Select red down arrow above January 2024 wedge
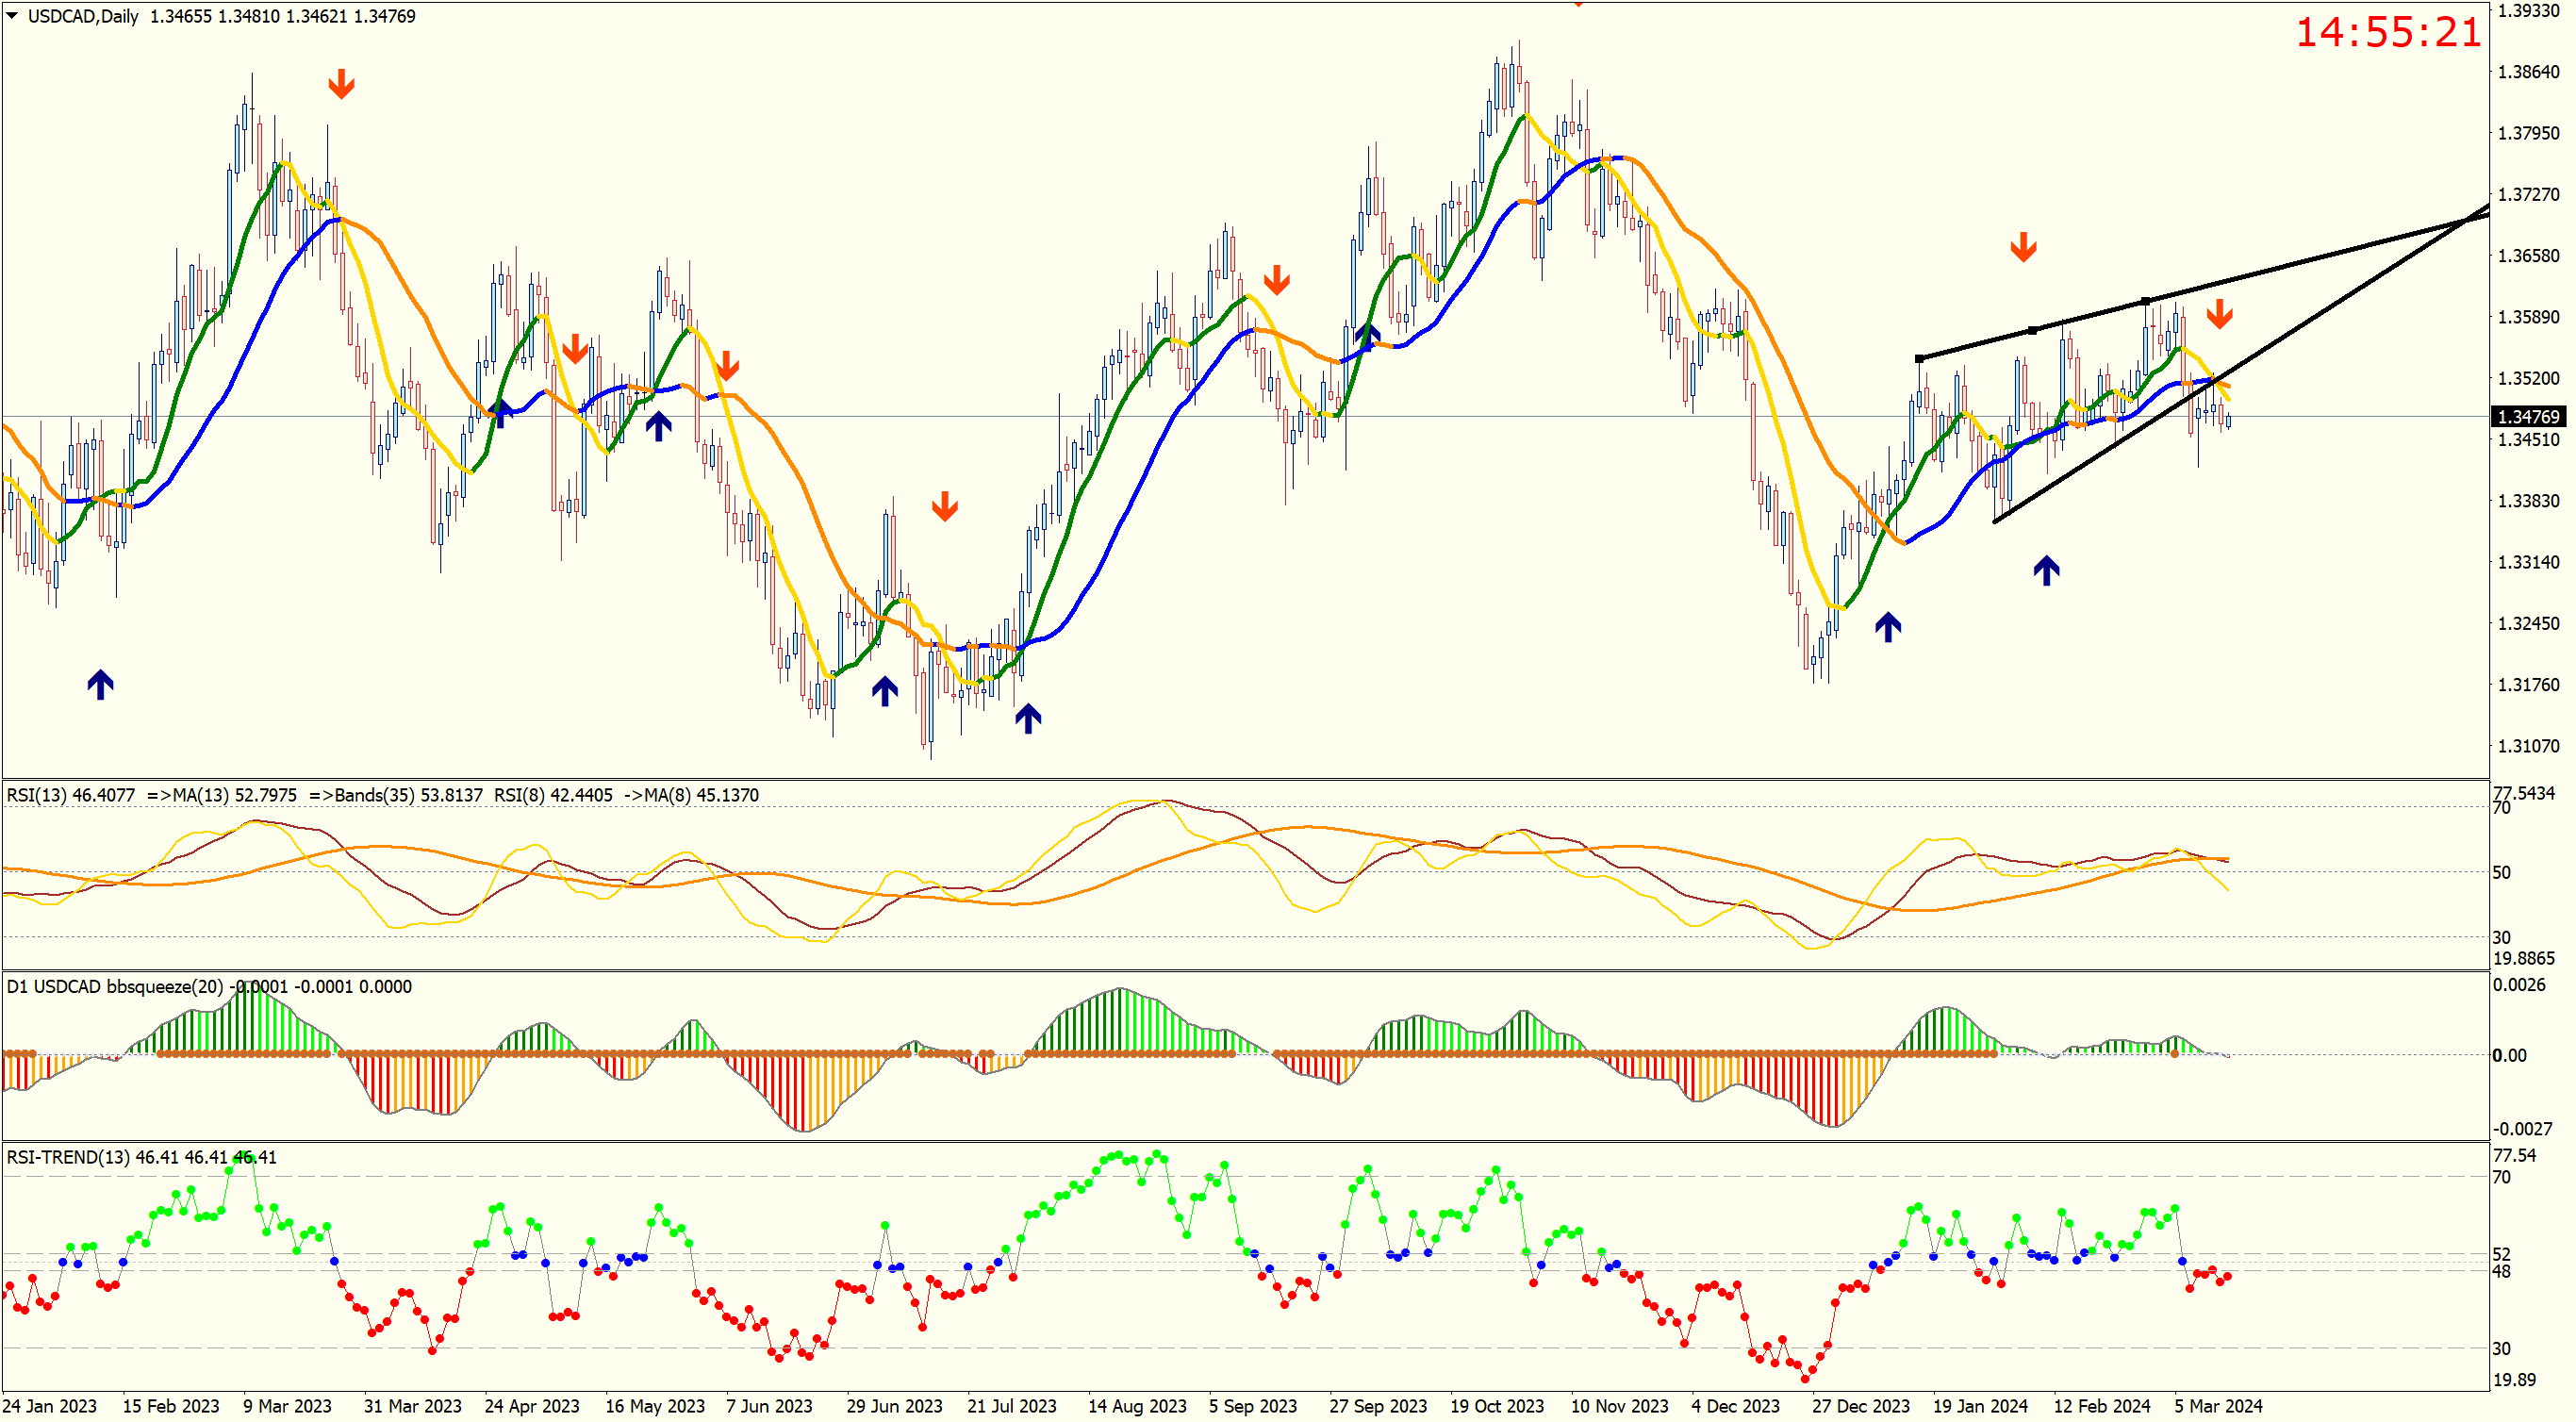The height and width of the screenshot is (1422, 2576). pyautogui.click(x=2023, y=247)
